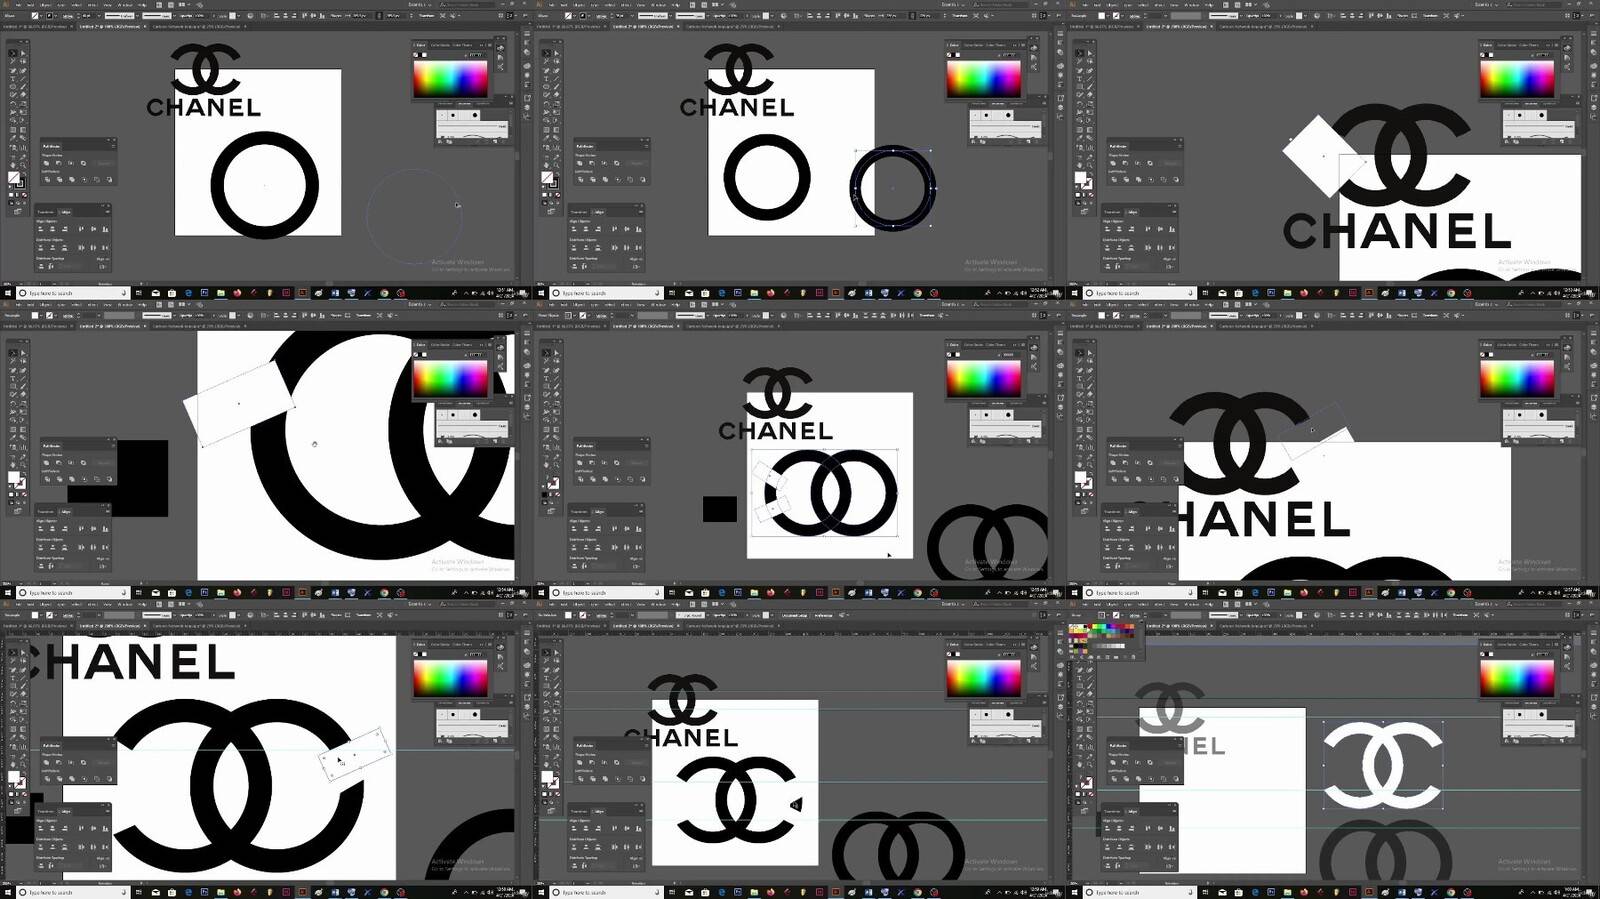The width and height of the screenshot is (1600, 899).
Task: Select outlined ring in top-middle screenshot
Action: [x=893, y=188]
